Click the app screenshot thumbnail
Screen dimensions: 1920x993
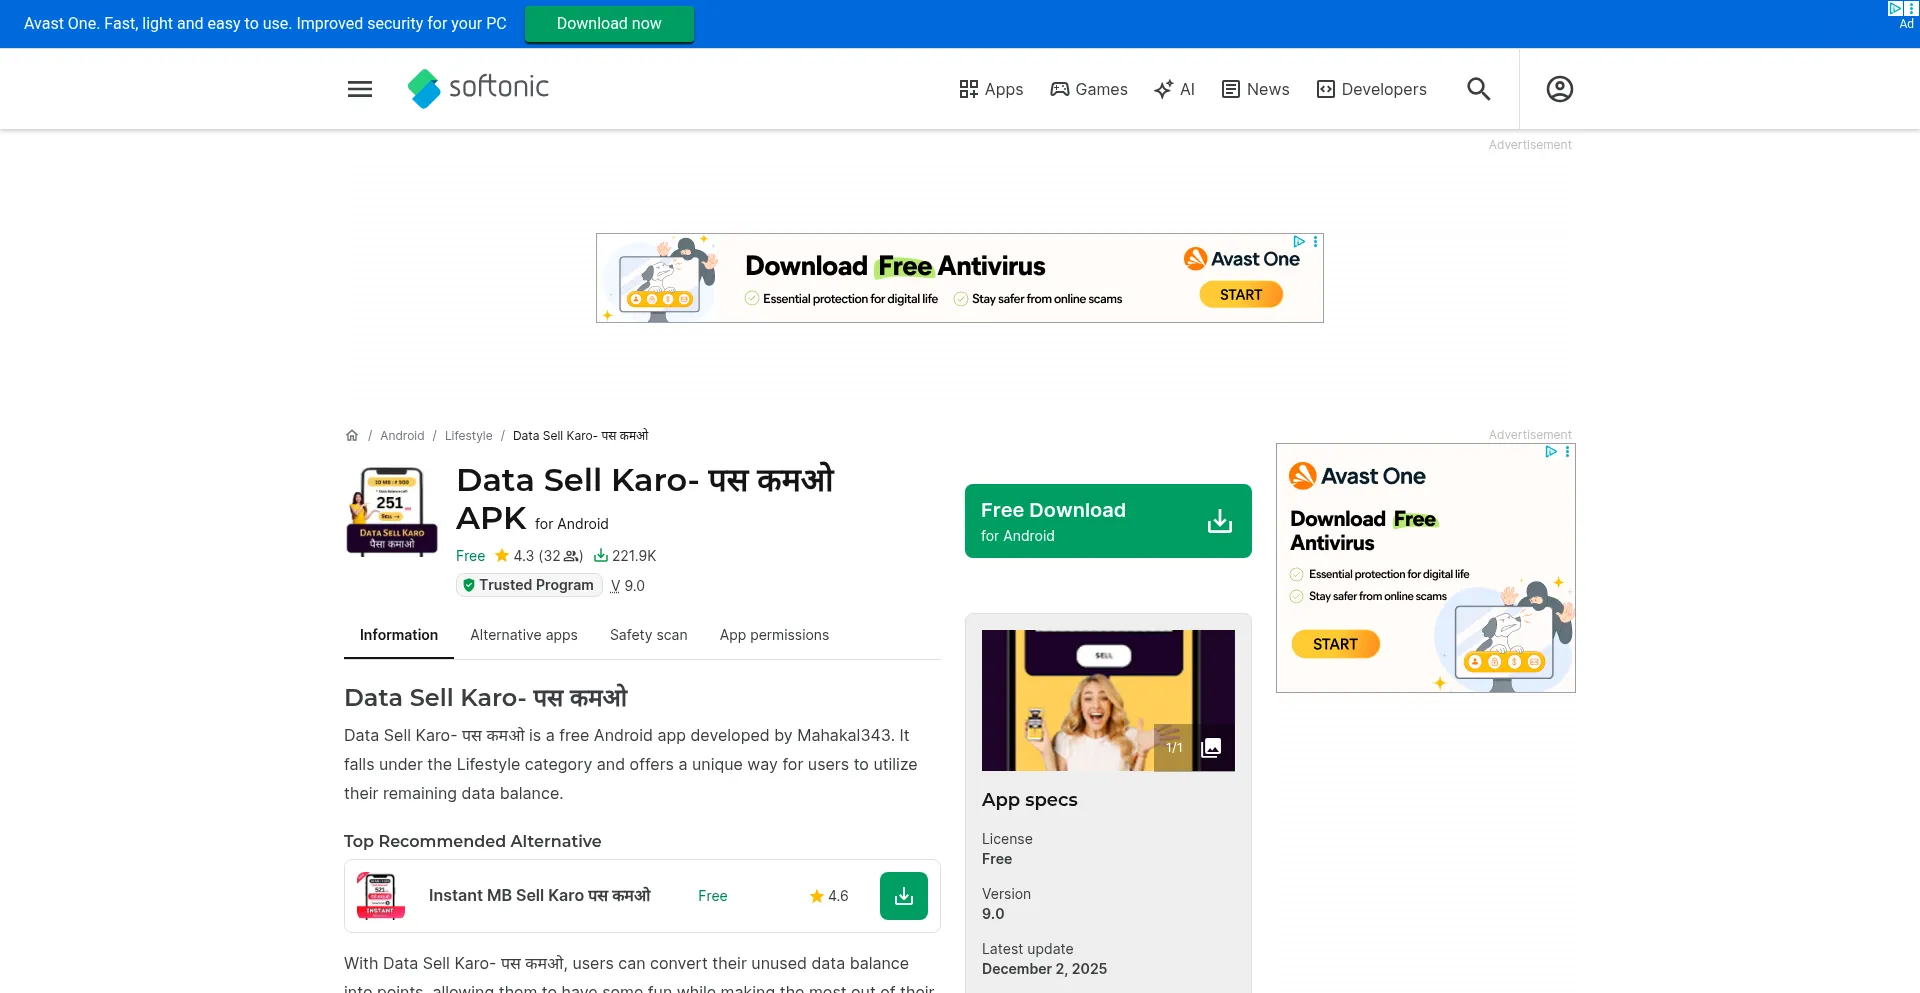click(1108, 700)
